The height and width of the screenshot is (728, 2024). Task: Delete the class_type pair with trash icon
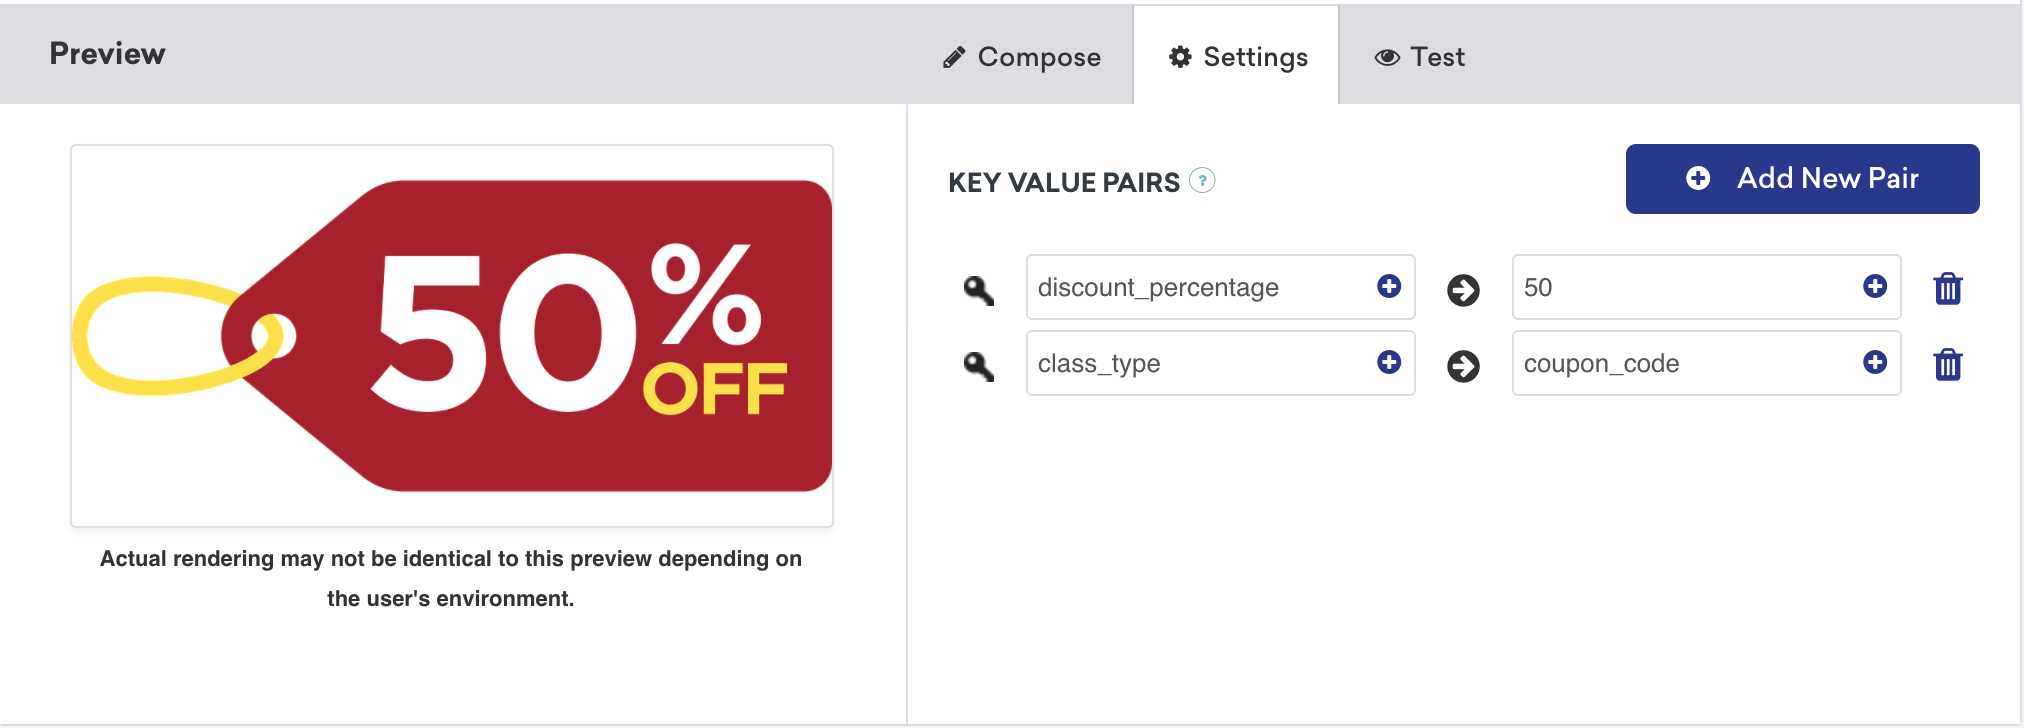1948,364
